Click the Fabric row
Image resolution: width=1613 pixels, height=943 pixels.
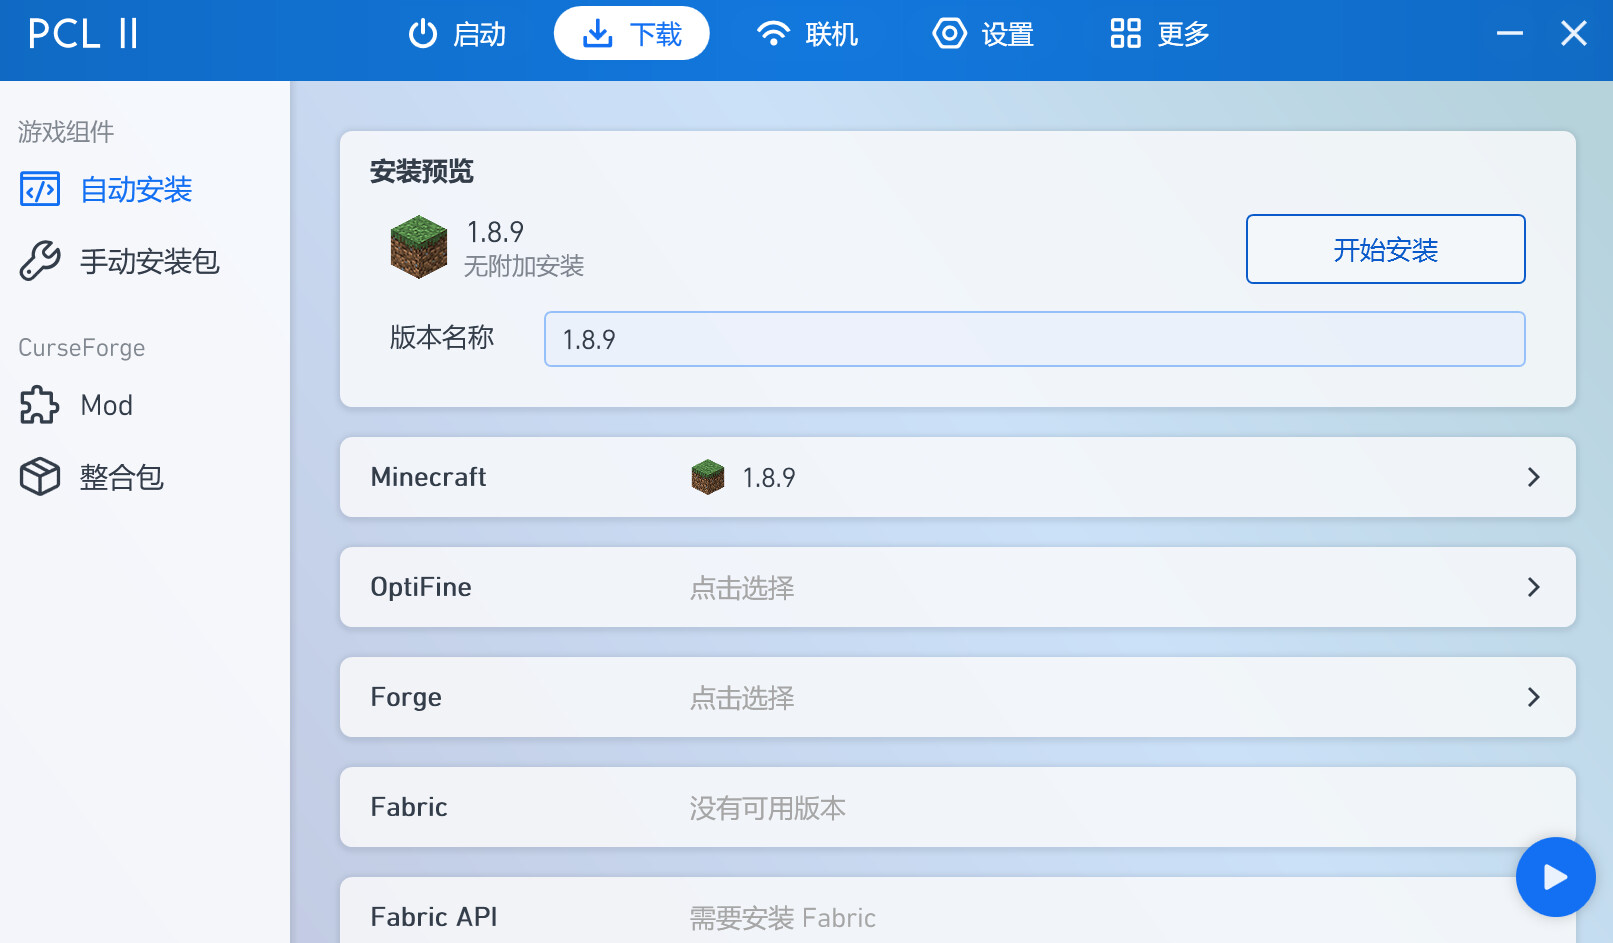pyautogui.click(x=957, y=807)
